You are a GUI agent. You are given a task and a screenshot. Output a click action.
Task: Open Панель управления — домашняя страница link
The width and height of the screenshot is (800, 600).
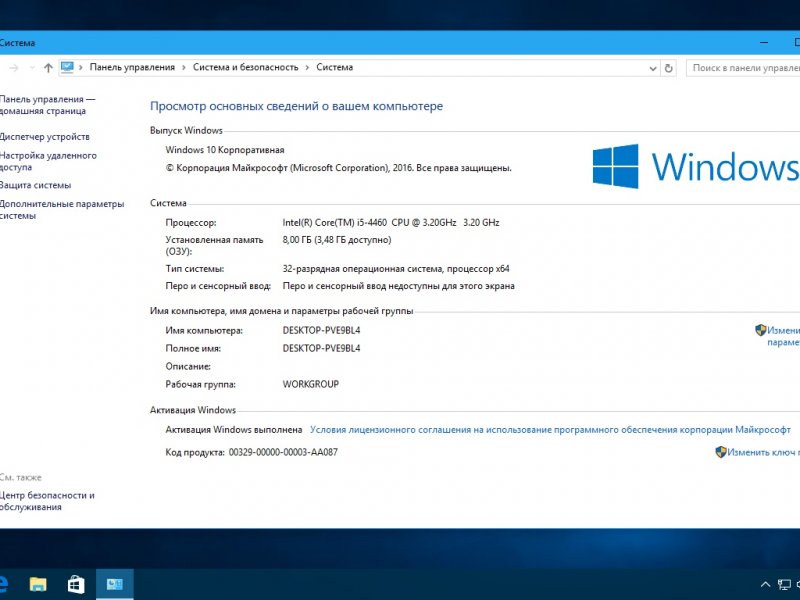[x=47, y=105]
